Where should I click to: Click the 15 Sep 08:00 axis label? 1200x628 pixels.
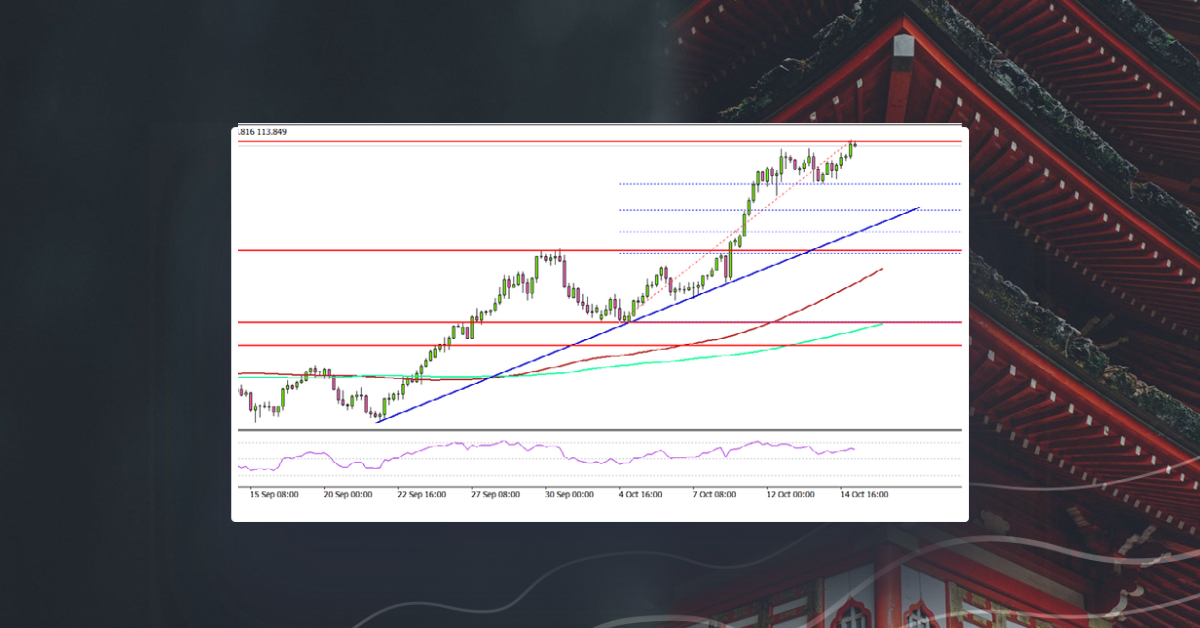pos(273,492)
